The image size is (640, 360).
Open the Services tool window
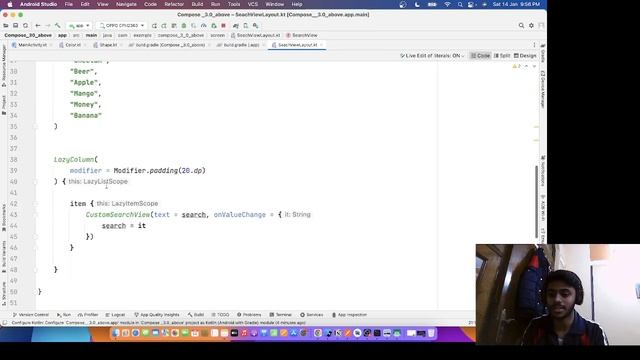[x=311, y=315]
